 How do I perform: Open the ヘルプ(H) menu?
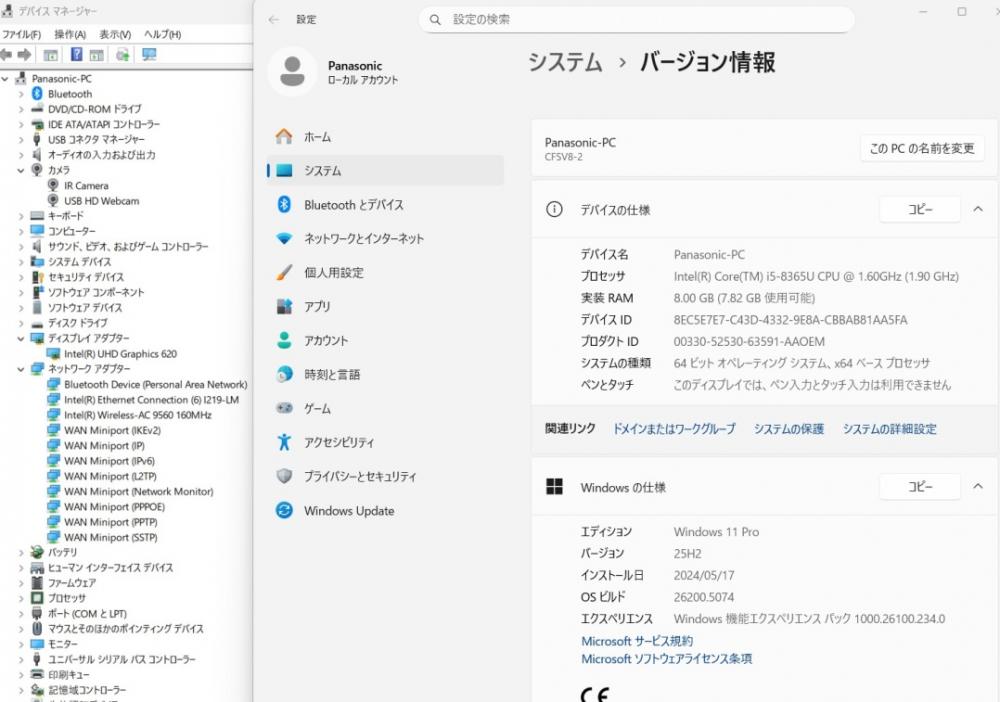[162, 34]
